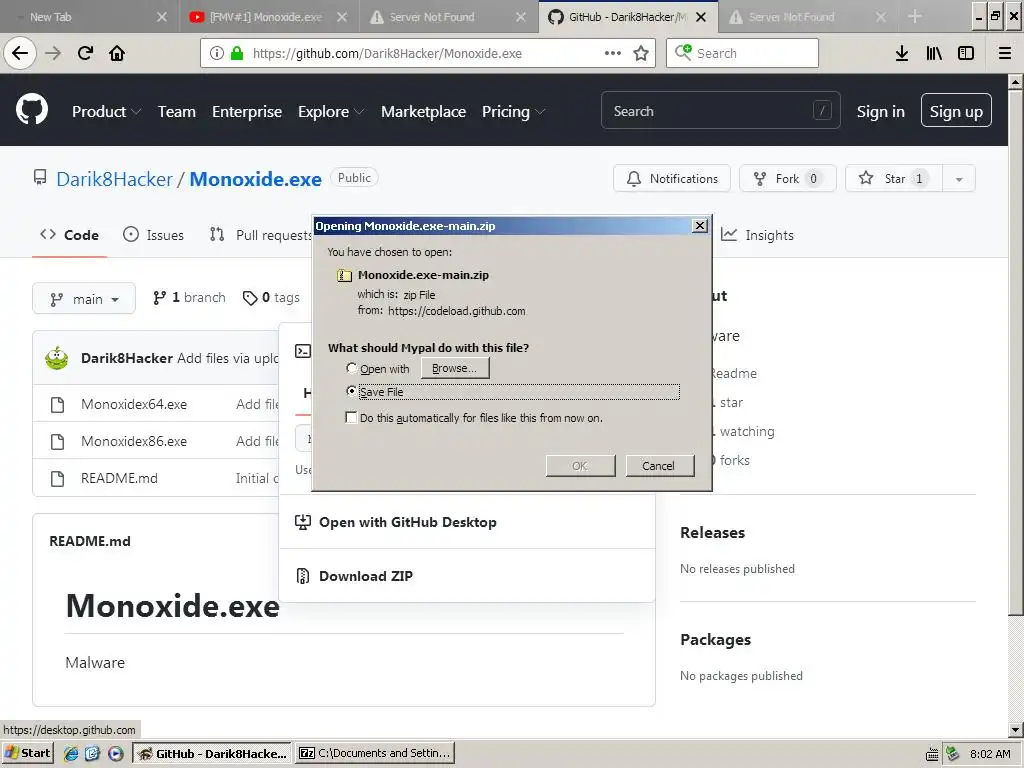Image resolution: width=1024 pixels, height=768 pixels.
Task: Click the GitHub Desktop download icon
Action: pyautogui.click(x=302, y=522)
